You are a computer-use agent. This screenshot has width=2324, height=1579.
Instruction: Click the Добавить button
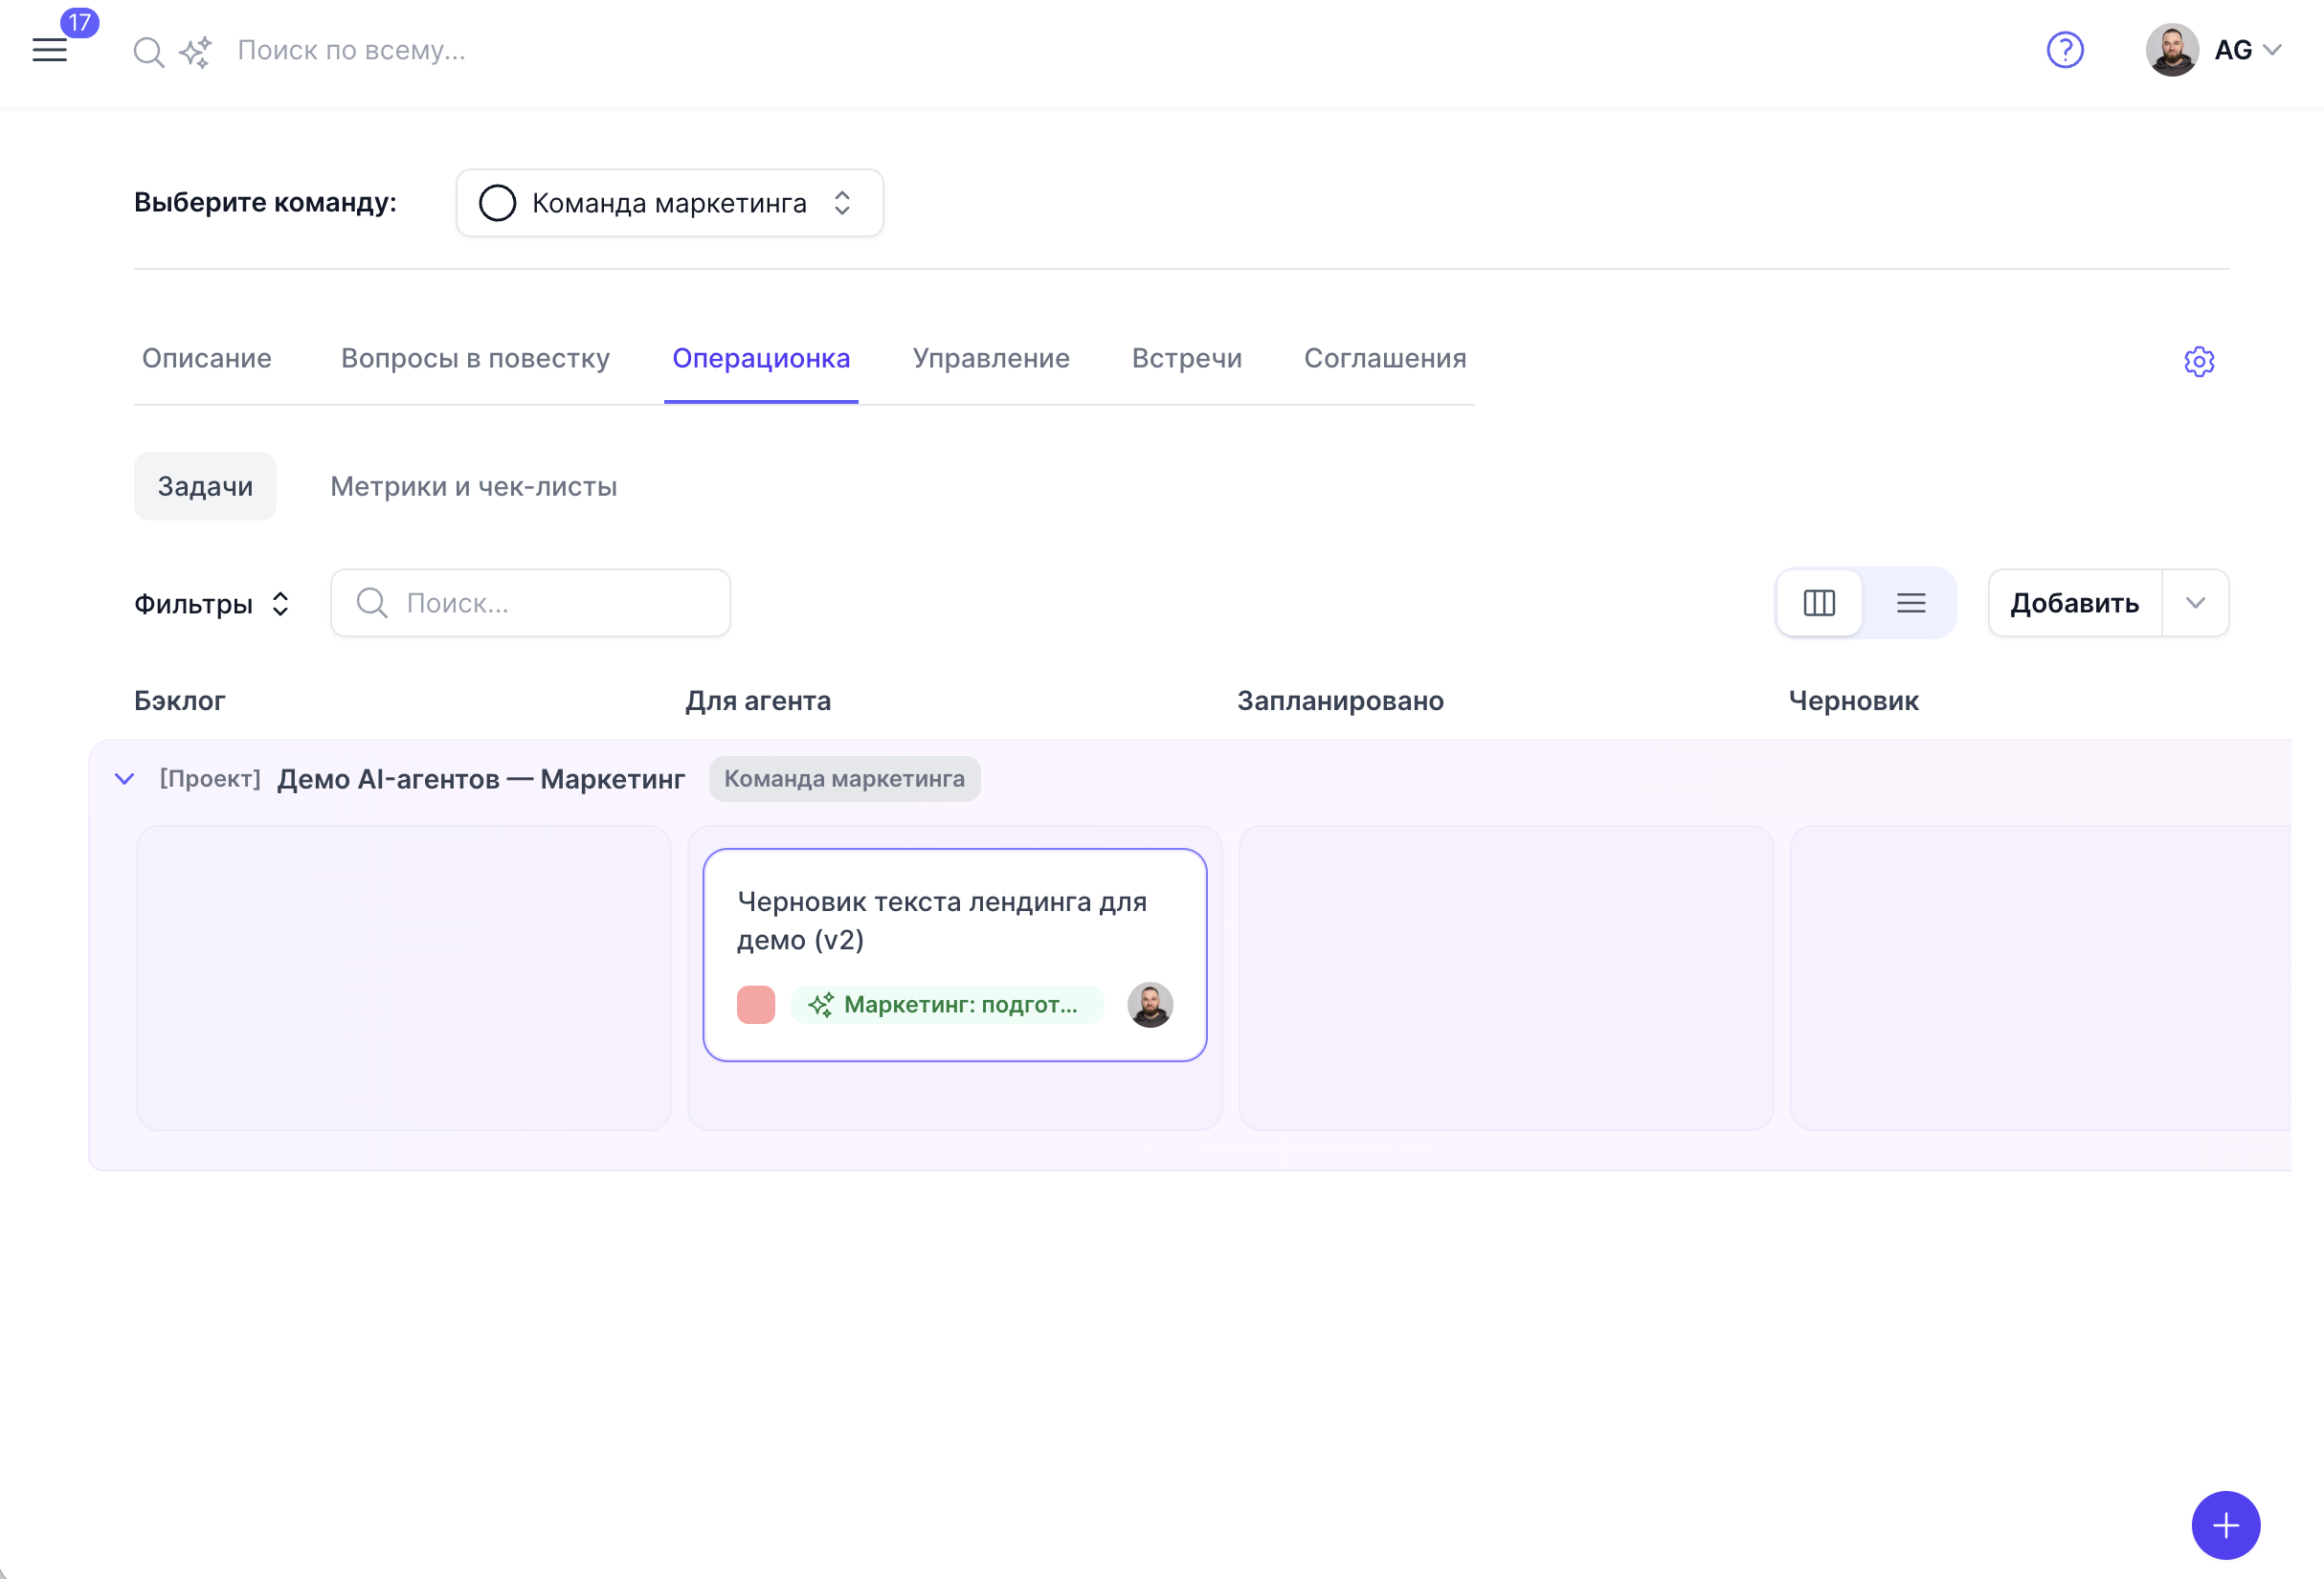point(2072,602)
